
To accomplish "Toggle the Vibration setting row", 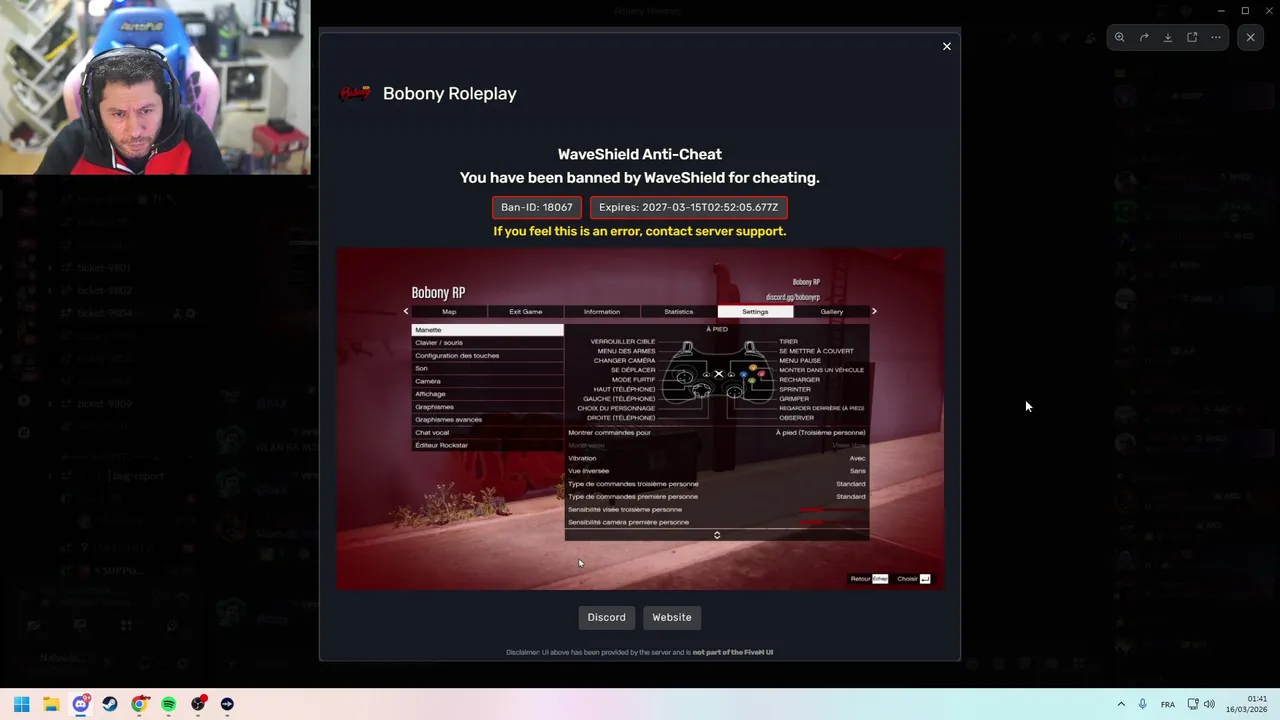I will pyautogui.click(x=717, y=458).
